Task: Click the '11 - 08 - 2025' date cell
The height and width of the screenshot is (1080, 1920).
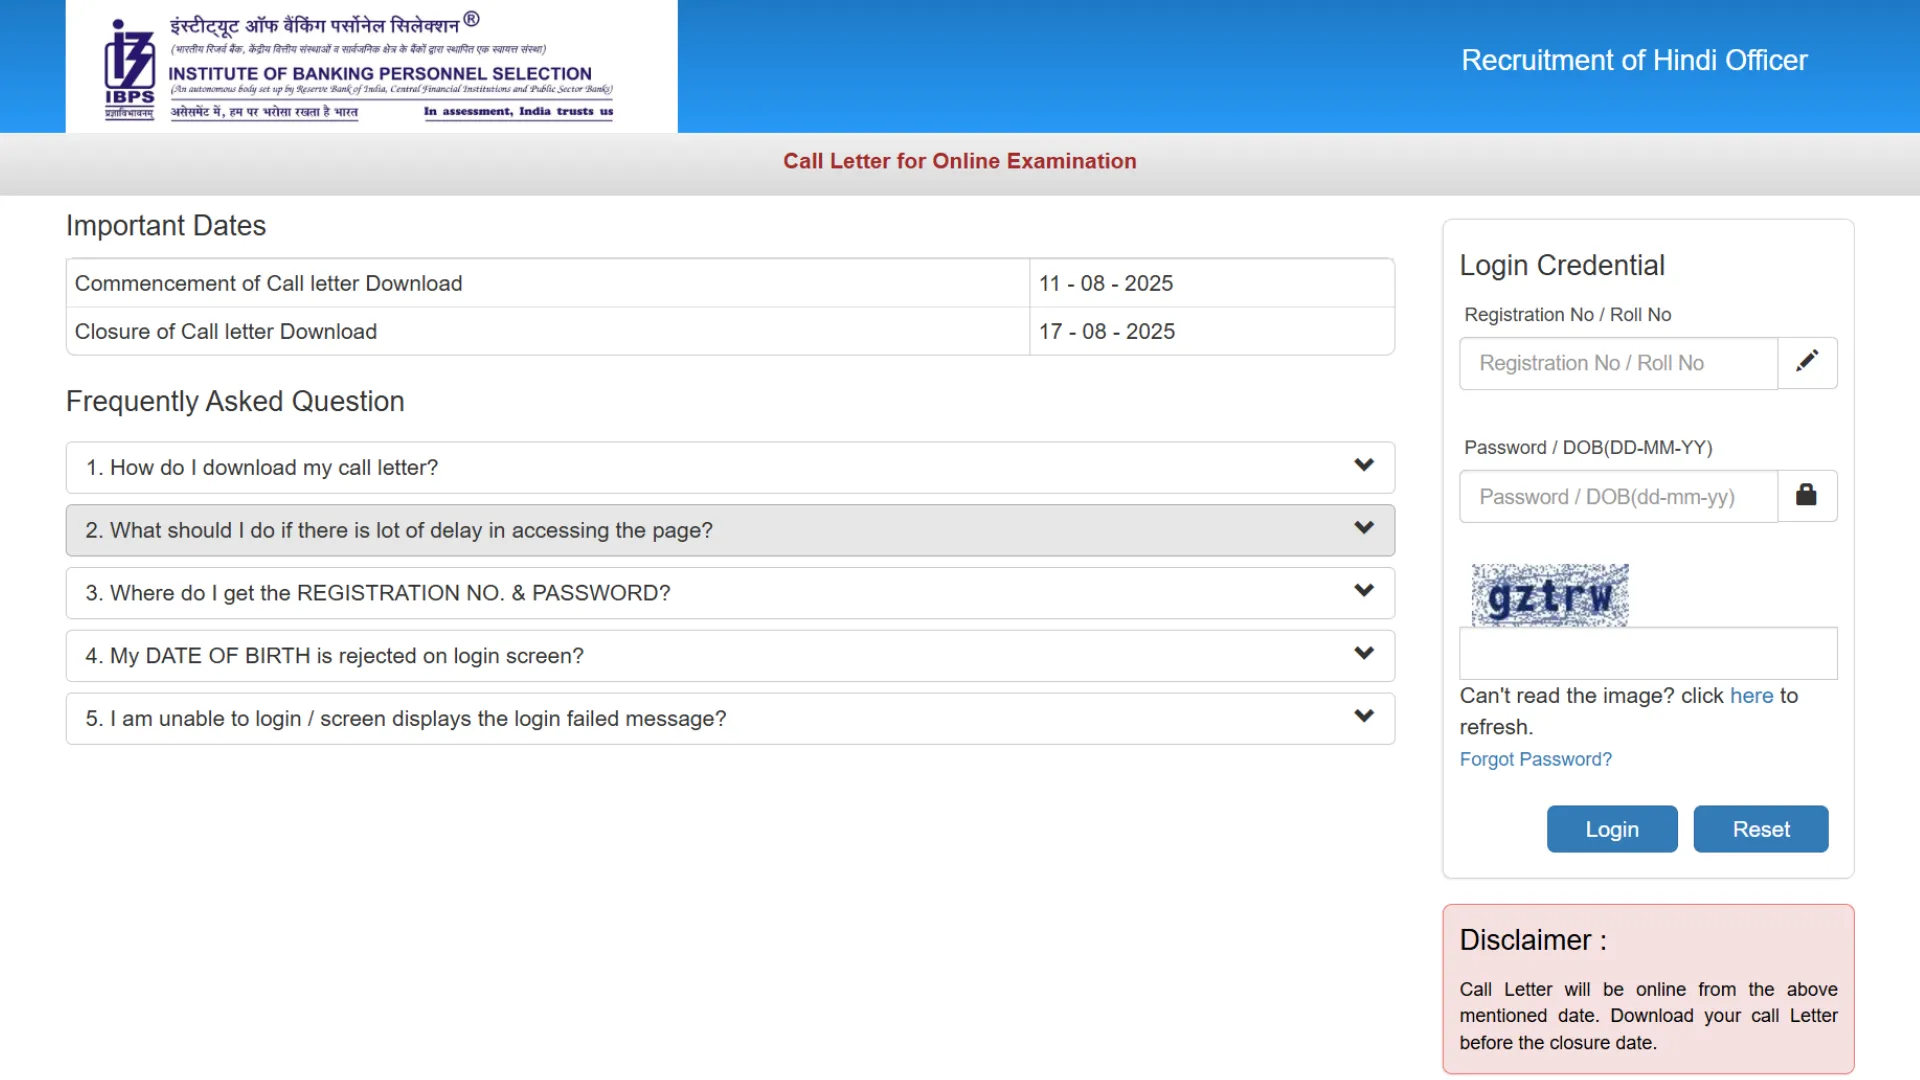Action: [x=1212, y=283]
